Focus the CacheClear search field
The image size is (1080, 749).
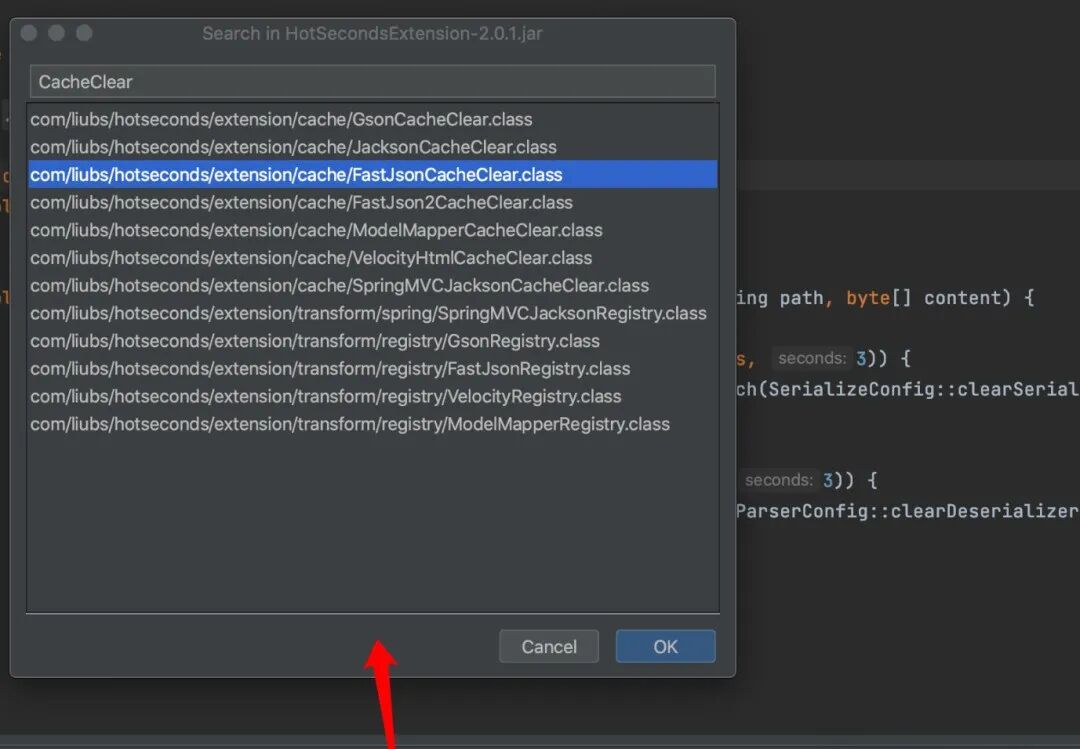click(x=373, y=81)
